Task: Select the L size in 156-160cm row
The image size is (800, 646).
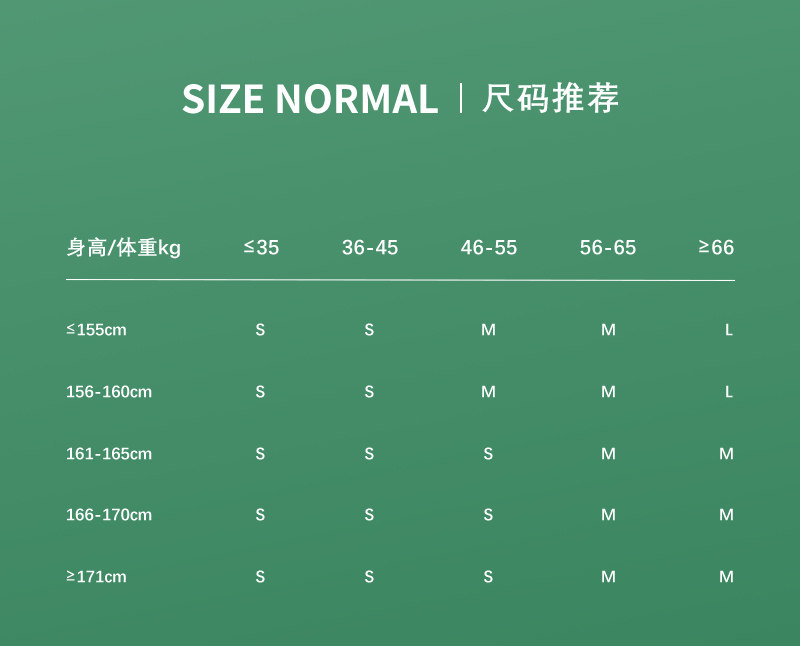Action: (729, 392)
